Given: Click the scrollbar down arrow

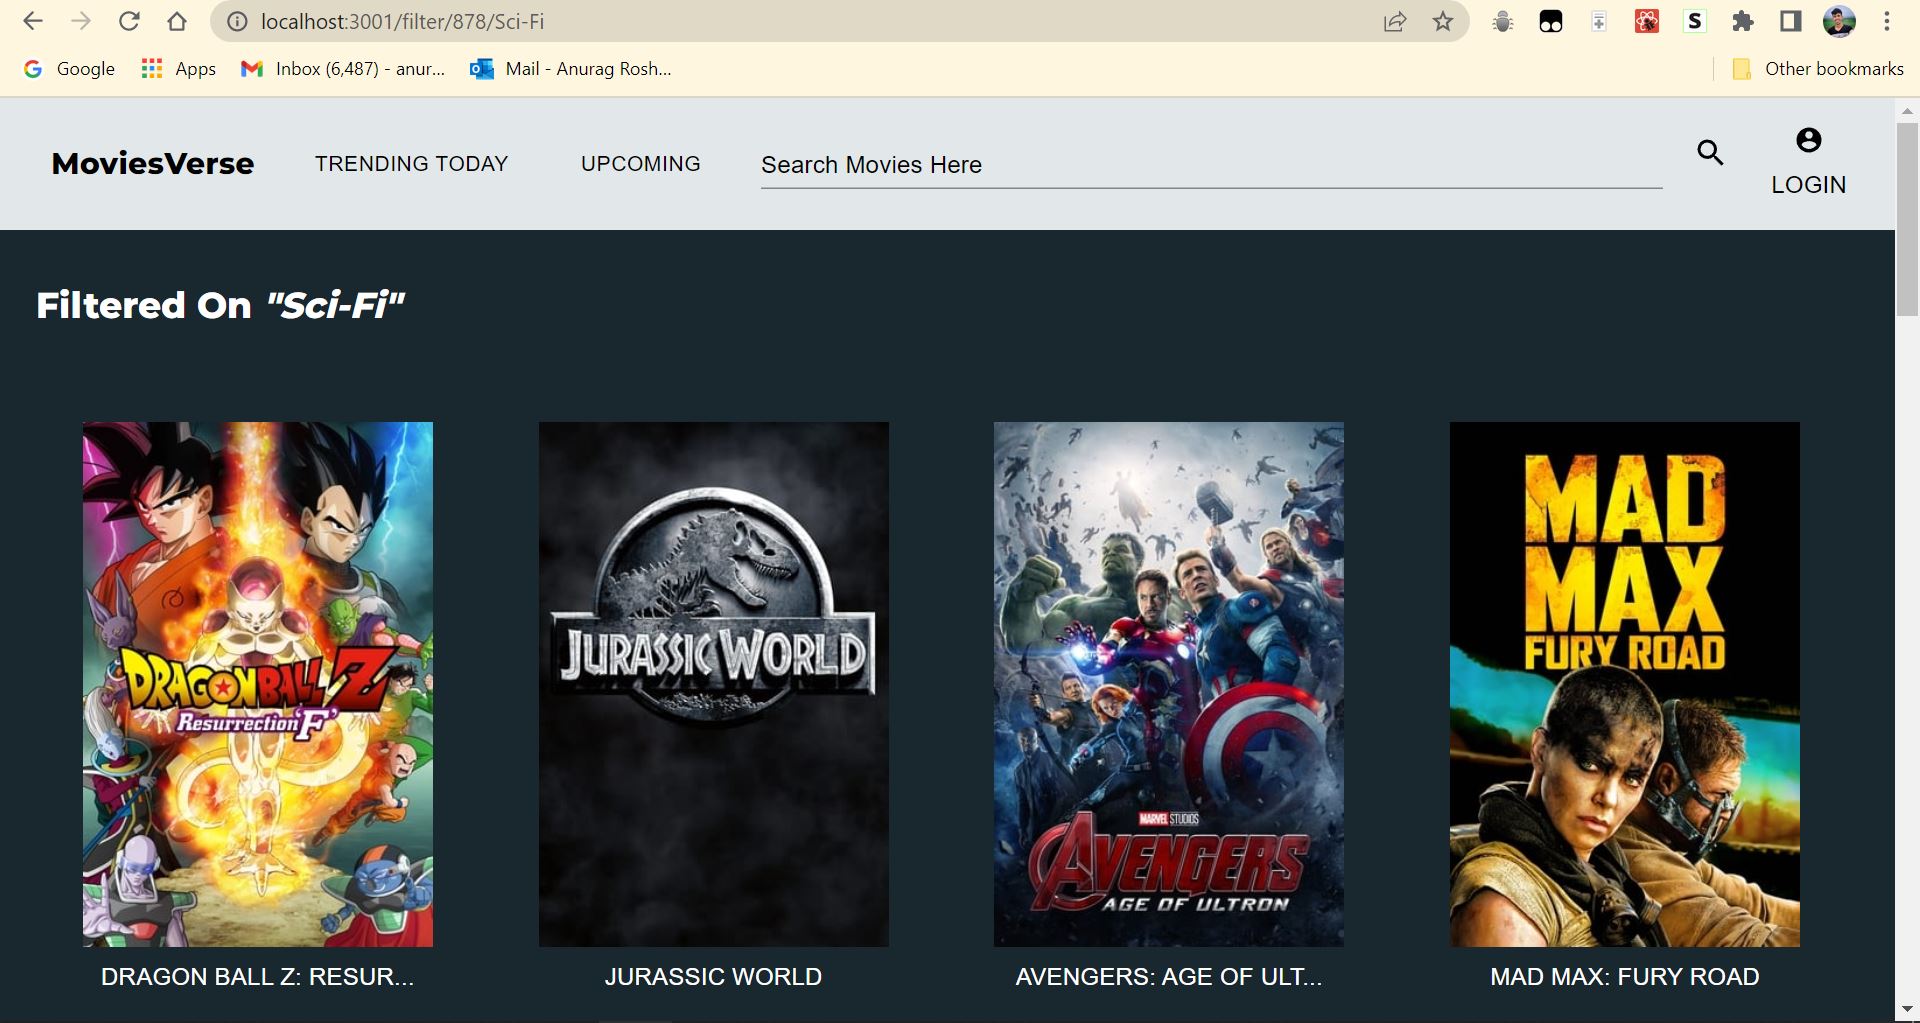Looking at the screenshot, I should [x=1907, y=1010].
